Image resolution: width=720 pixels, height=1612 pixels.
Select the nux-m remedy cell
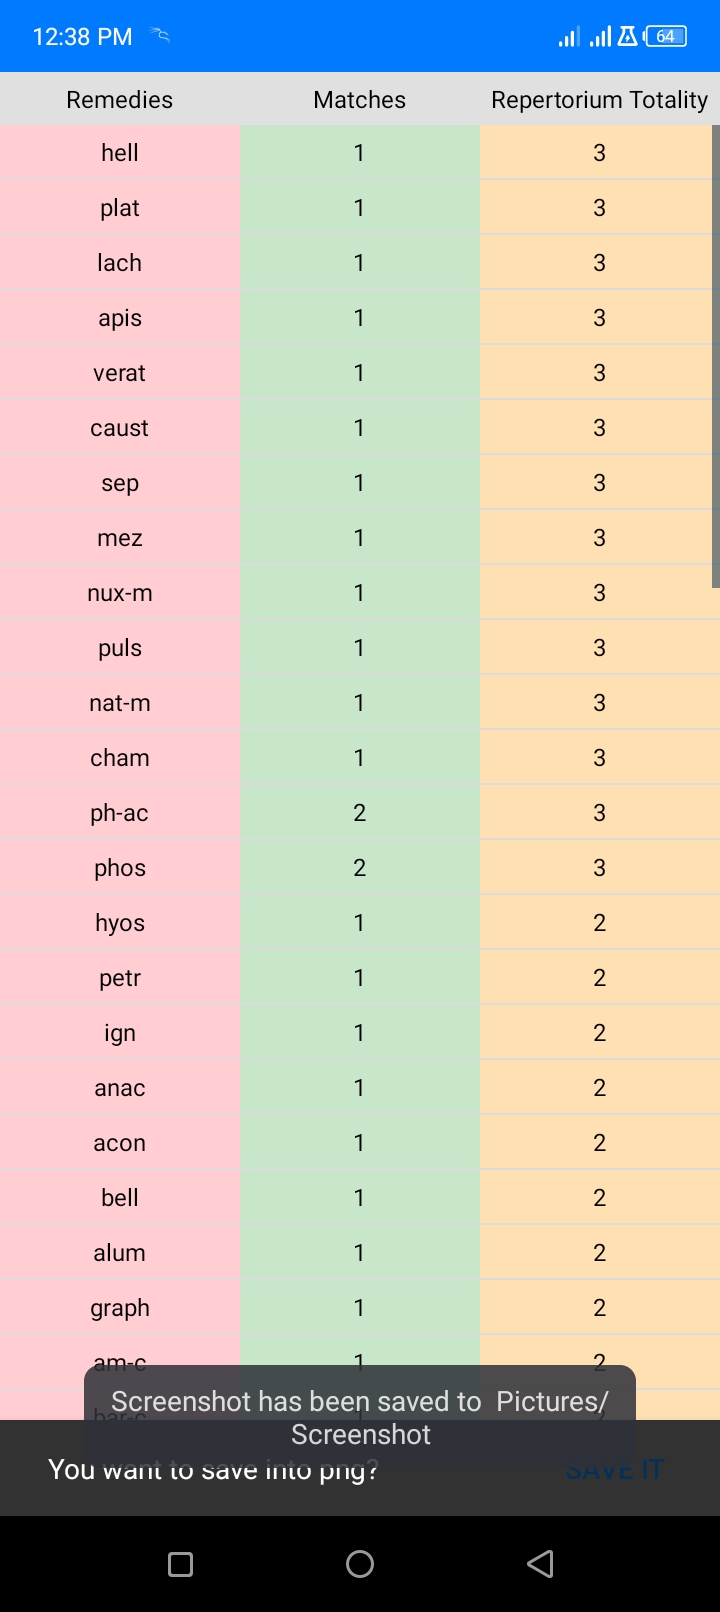pos(120,593)
